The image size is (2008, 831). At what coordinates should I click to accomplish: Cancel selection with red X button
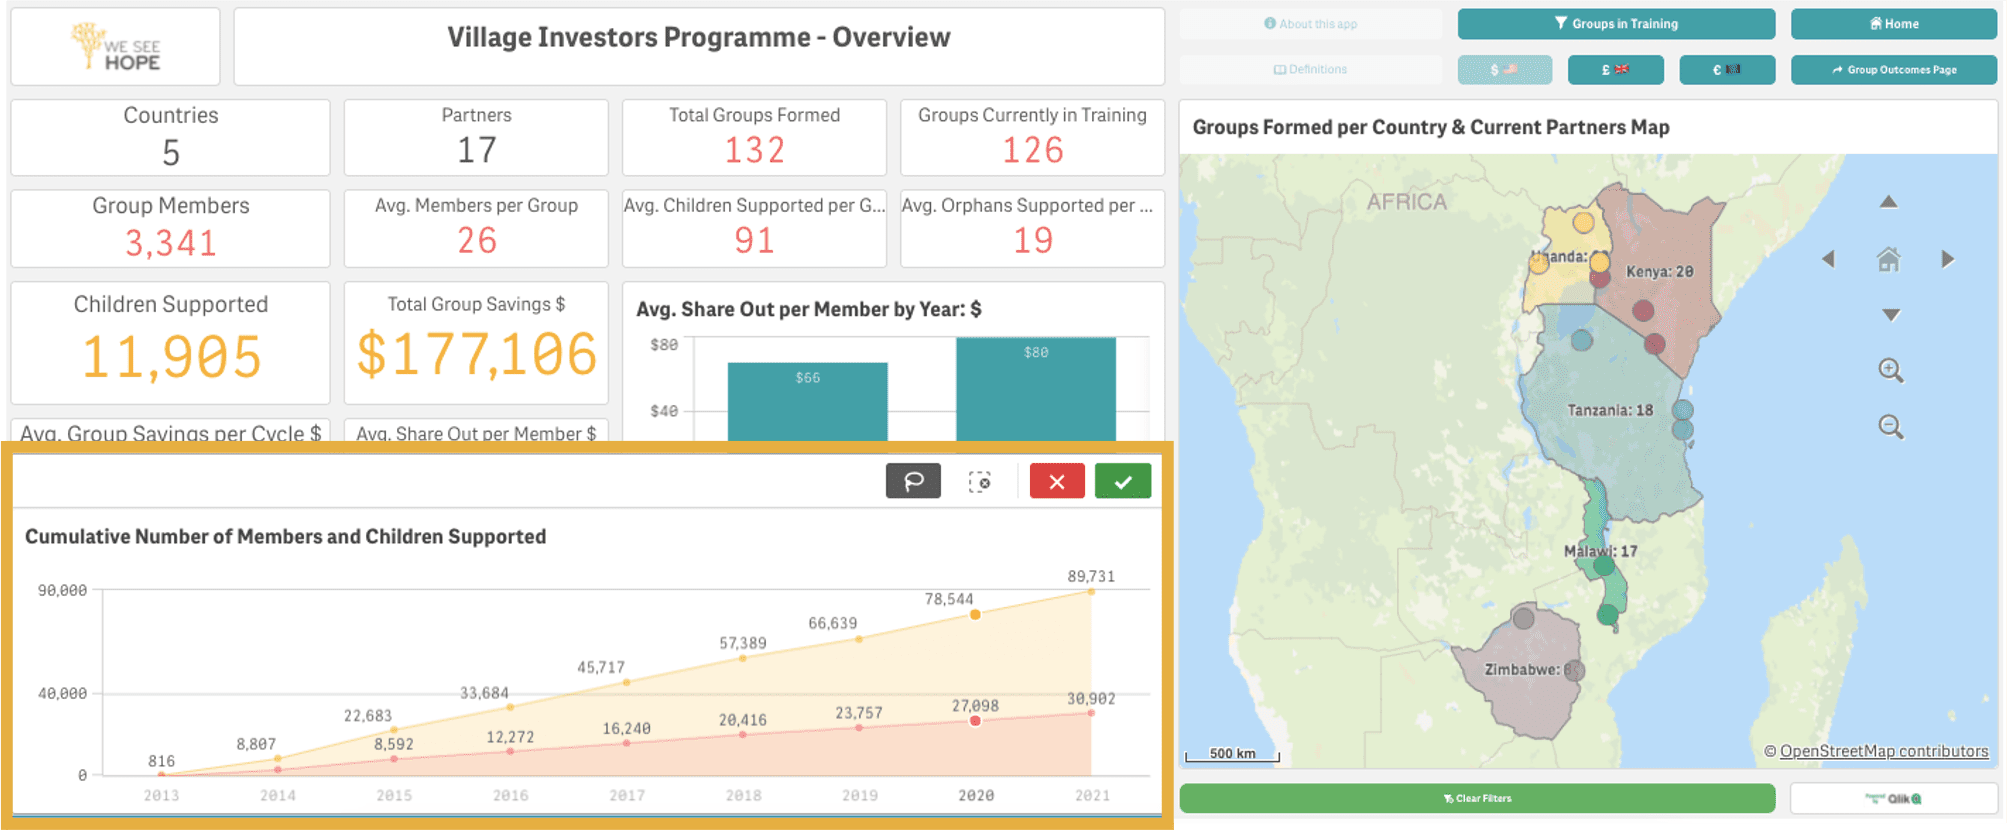[x=1057, y=482]
